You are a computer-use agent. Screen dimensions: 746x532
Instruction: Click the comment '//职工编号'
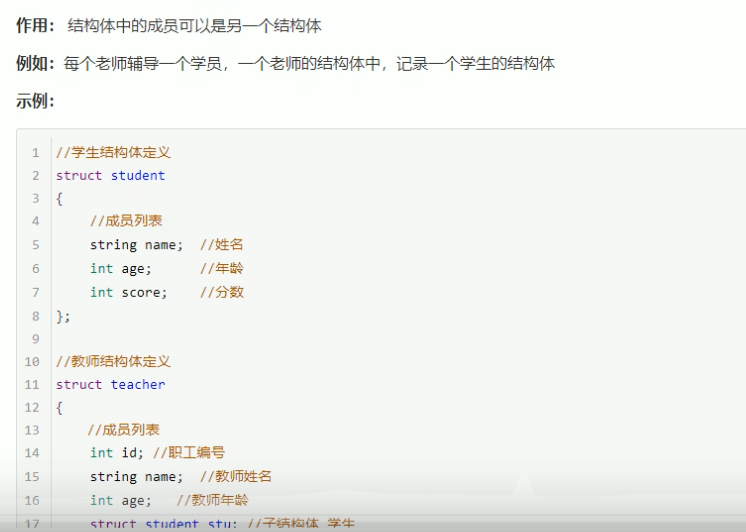(189, 453)
